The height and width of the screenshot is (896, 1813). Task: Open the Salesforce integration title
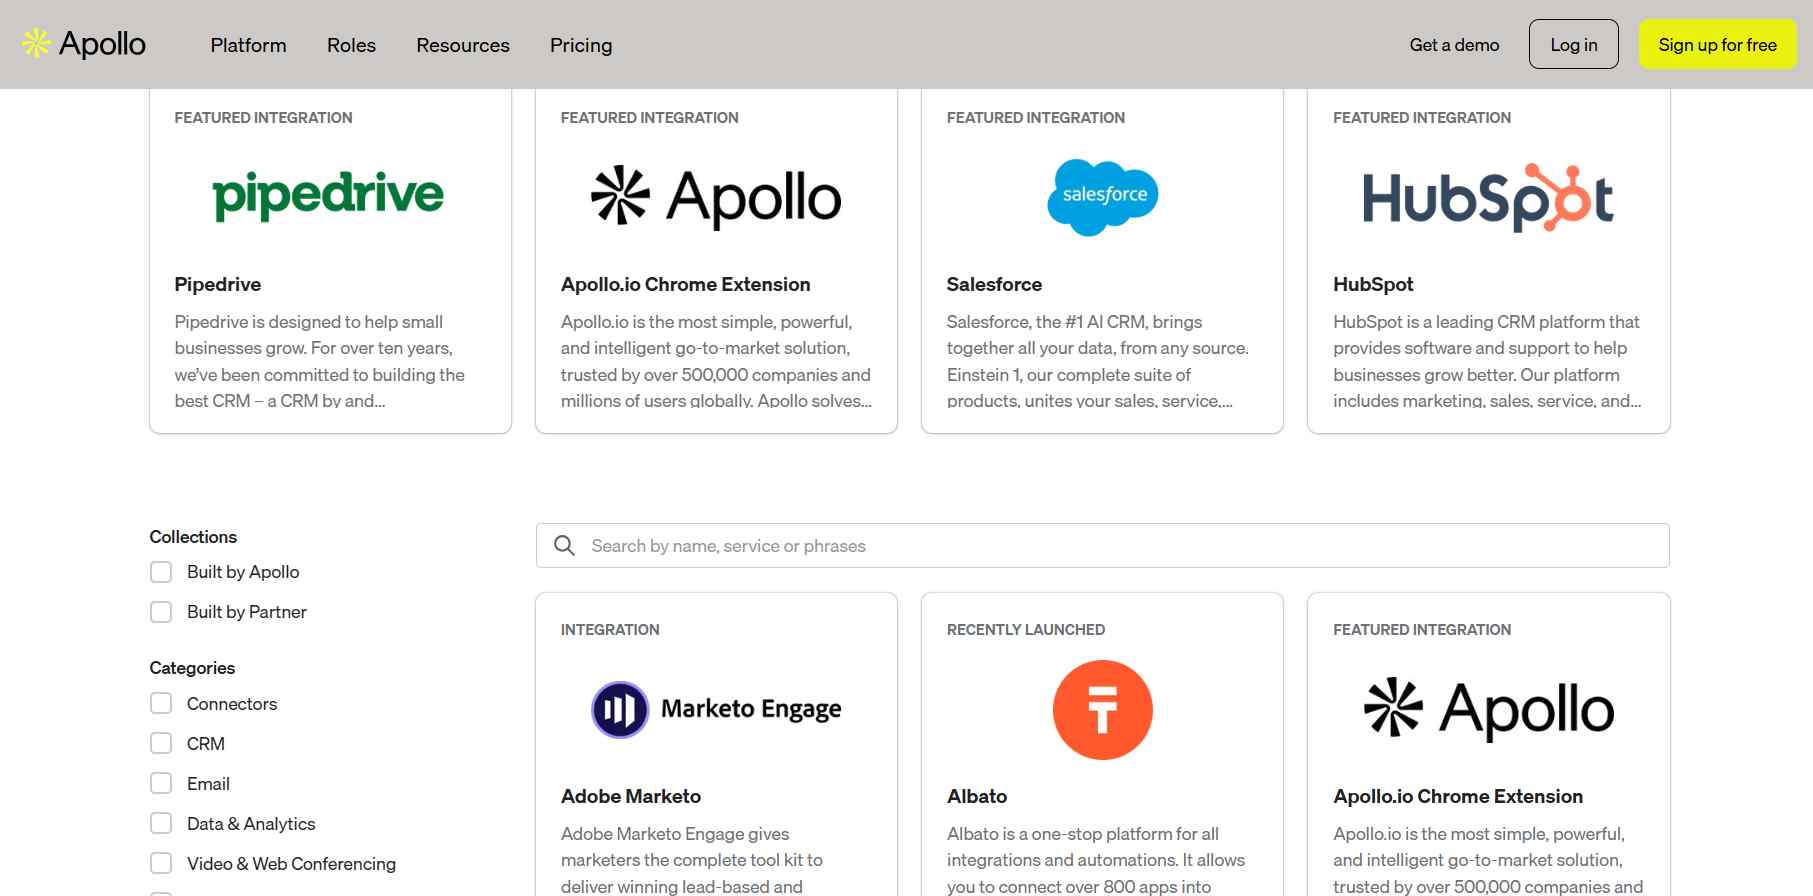[994, 284]
